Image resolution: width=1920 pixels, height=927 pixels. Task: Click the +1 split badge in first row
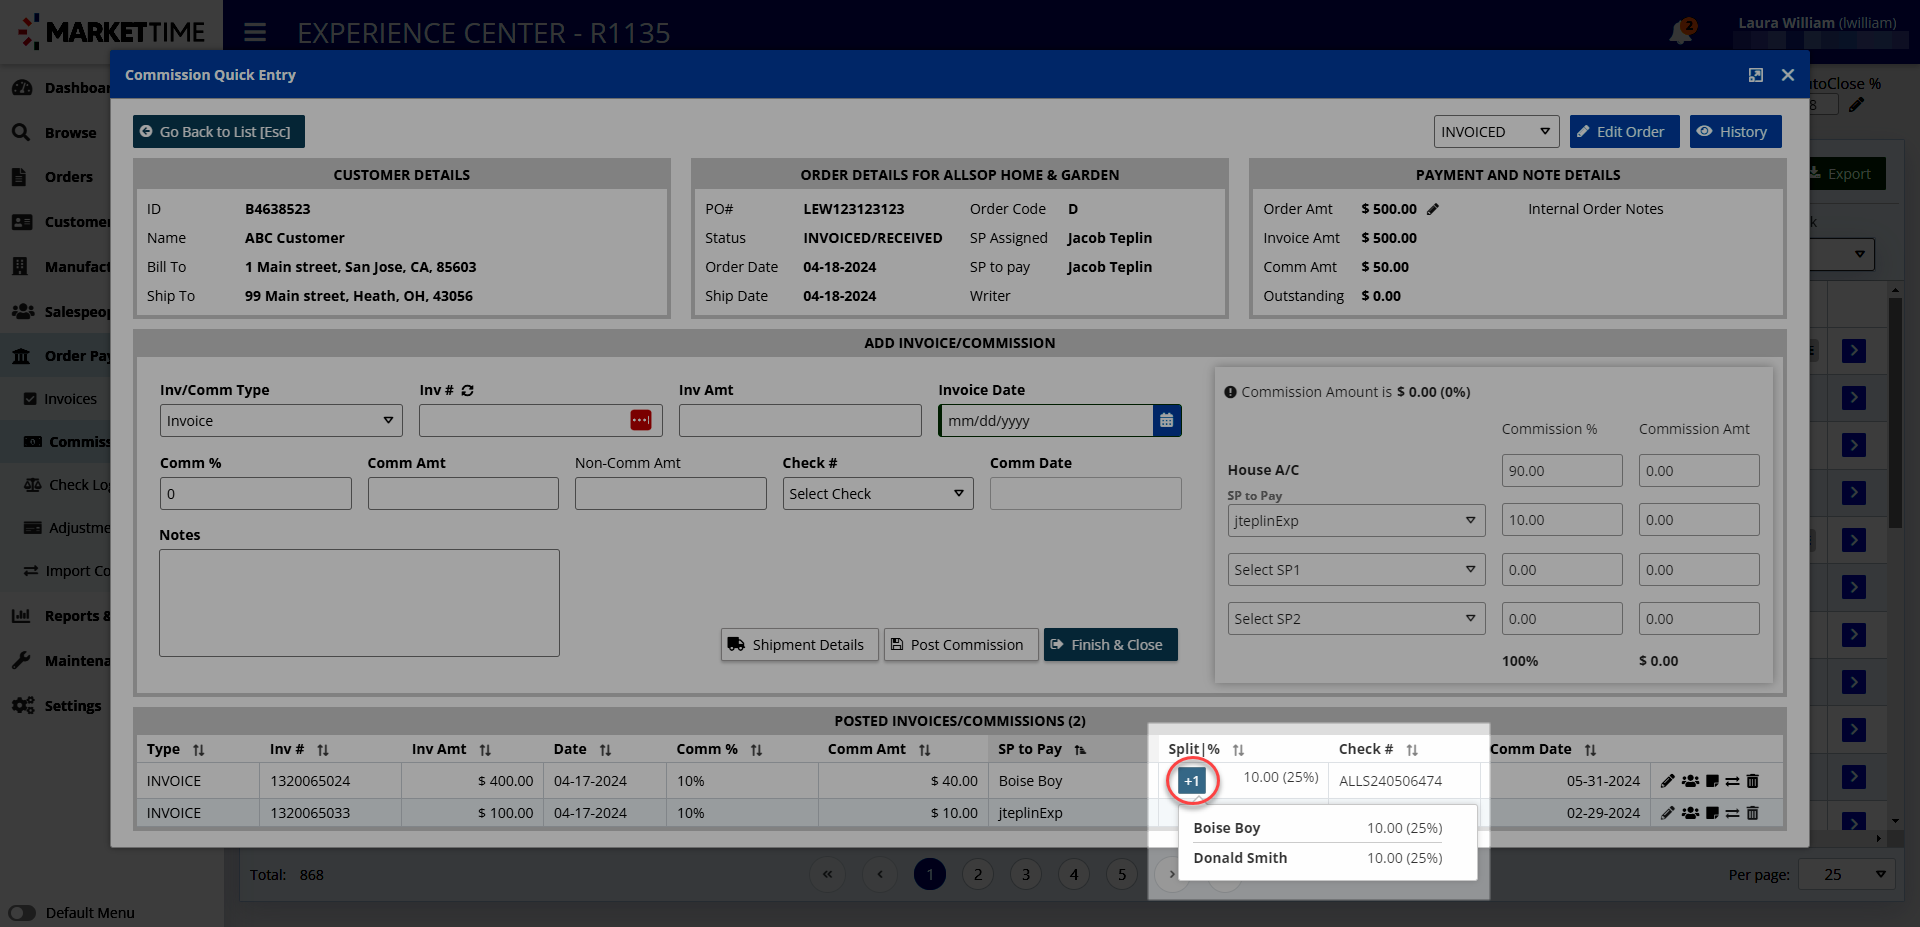[x=1191, y=781]
